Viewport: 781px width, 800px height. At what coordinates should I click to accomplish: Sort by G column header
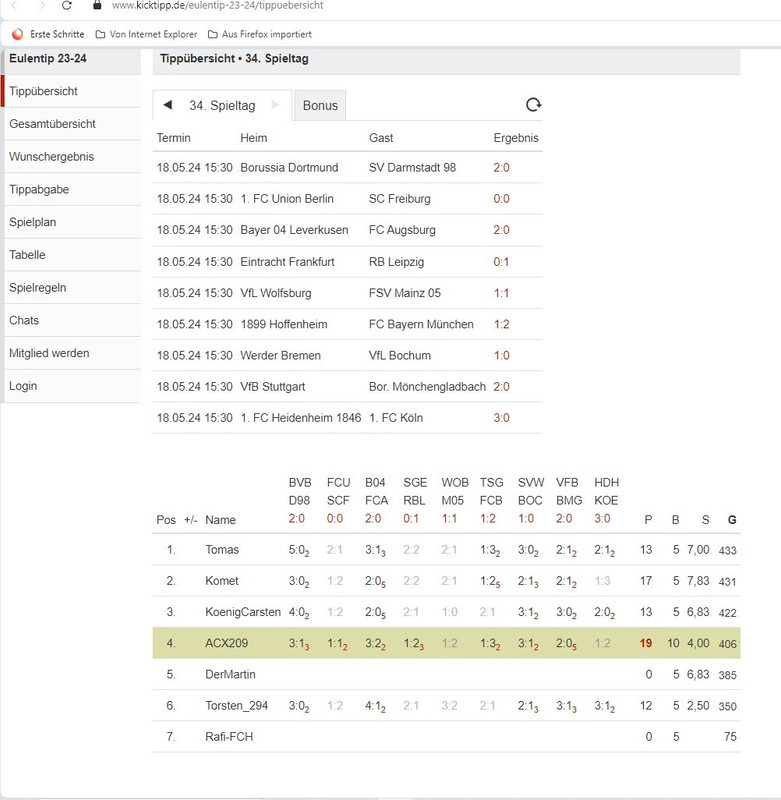coord(732,520)
